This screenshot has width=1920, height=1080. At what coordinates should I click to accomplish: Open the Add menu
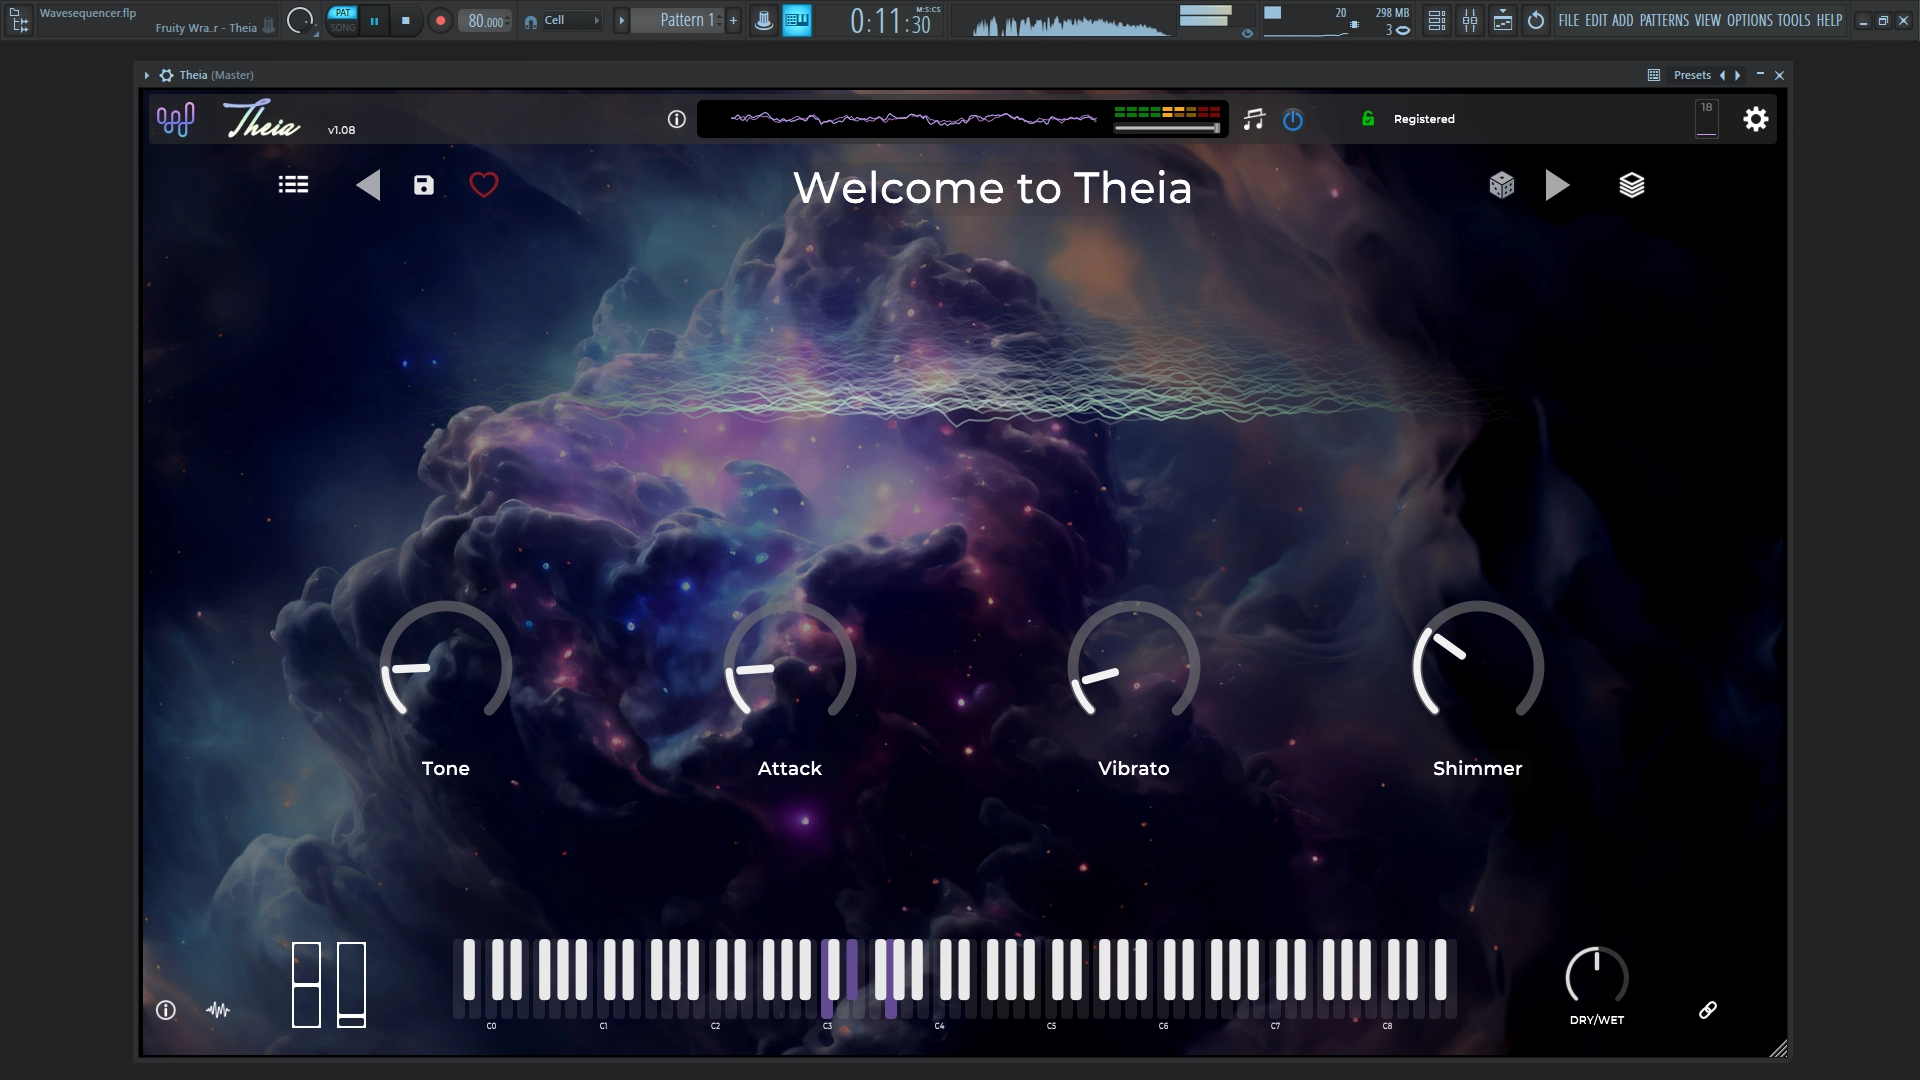1622,20
